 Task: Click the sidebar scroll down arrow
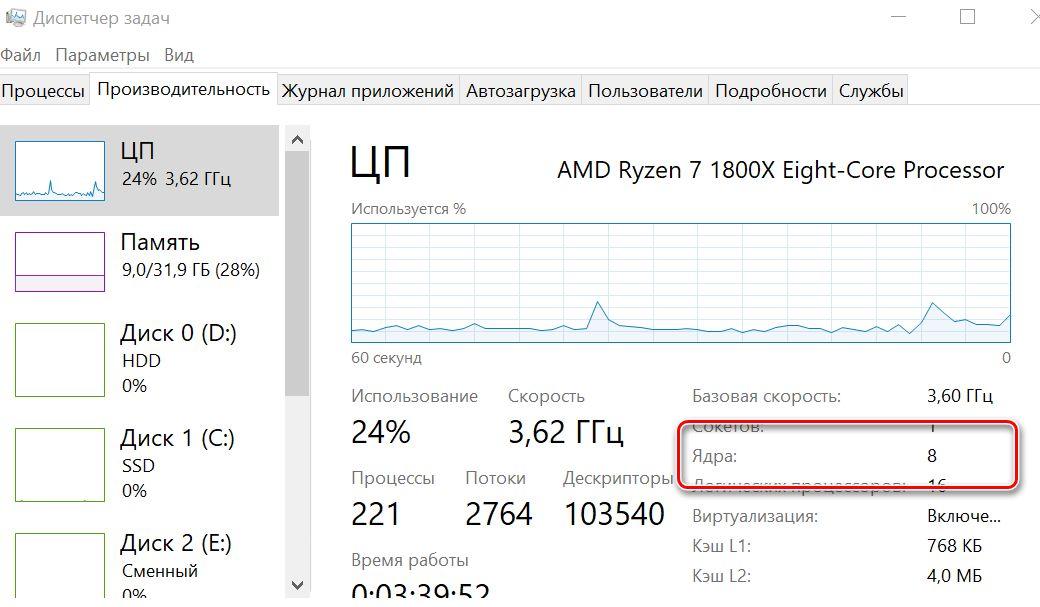[x=297, y=585]
